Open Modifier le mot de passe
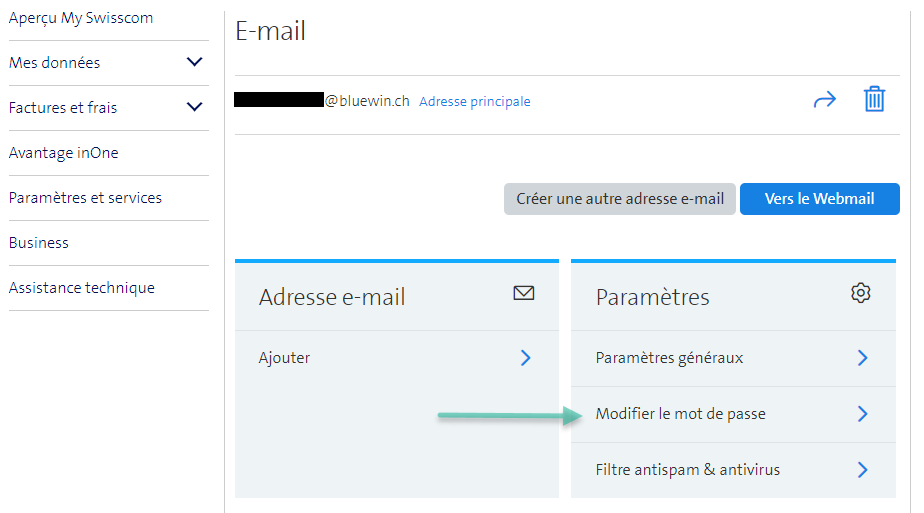 point(680,414)
